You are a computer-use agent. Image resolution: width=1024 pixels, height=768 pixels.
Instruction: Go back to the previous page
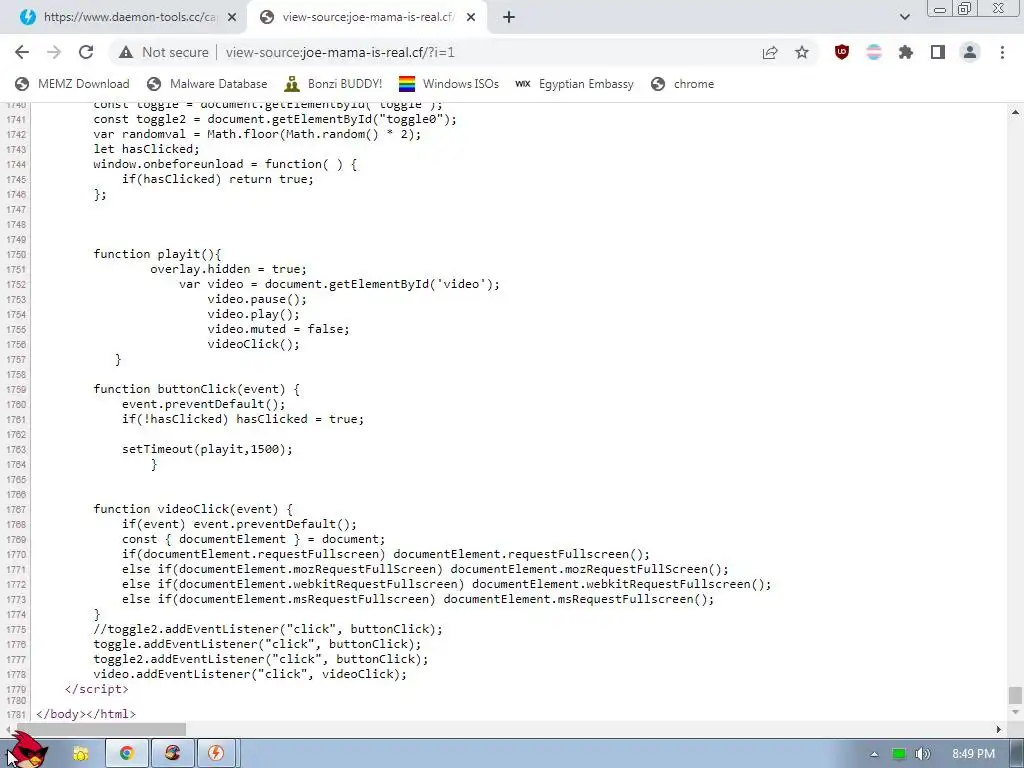pos(22,52)
